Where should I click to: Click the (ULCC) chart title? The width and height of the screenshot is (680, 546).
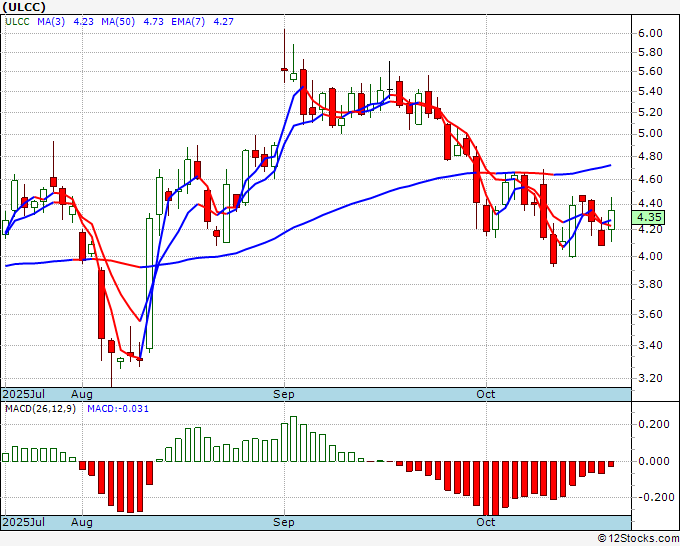pos(24,7)
